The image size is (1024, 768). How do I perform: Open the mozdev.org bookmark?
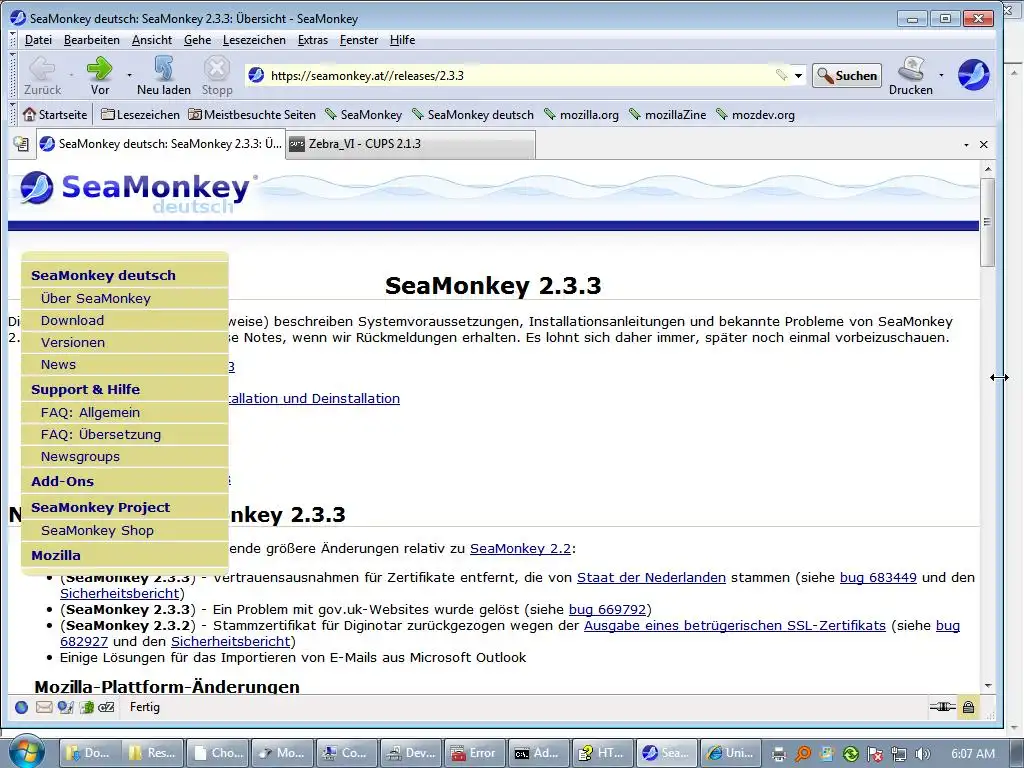756,115
